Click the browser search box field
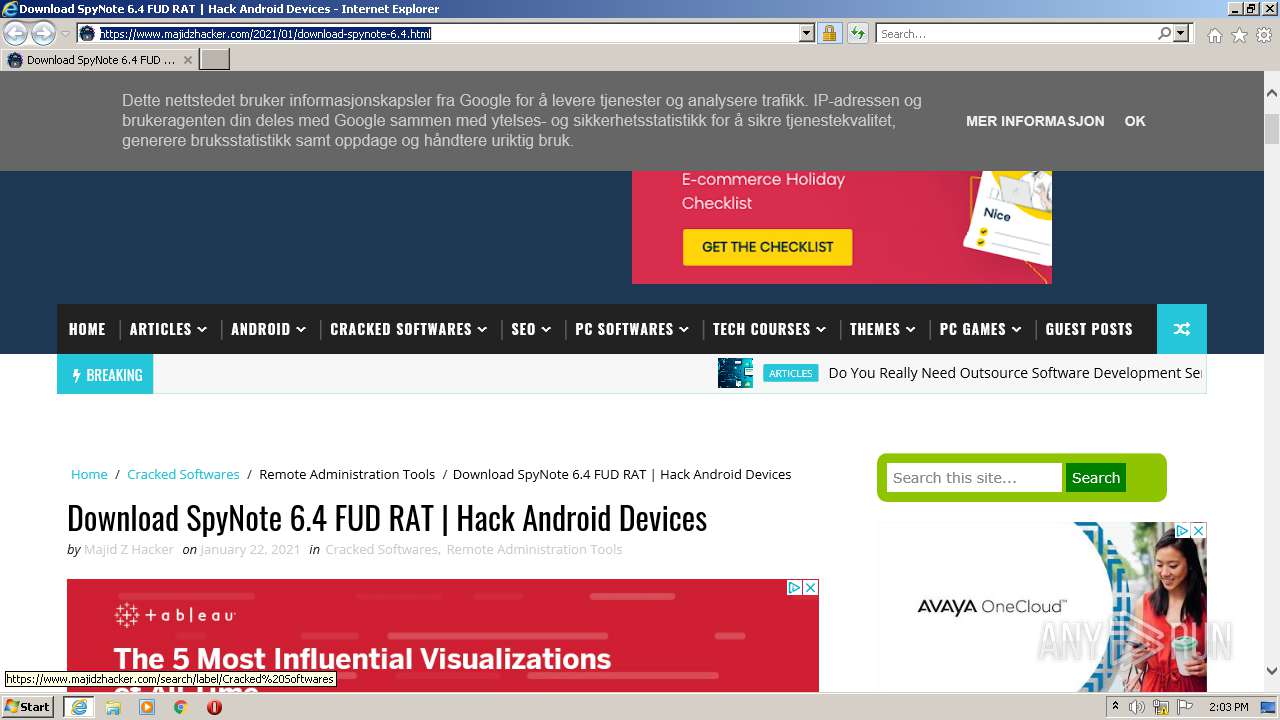 (x=1016, y=33)
